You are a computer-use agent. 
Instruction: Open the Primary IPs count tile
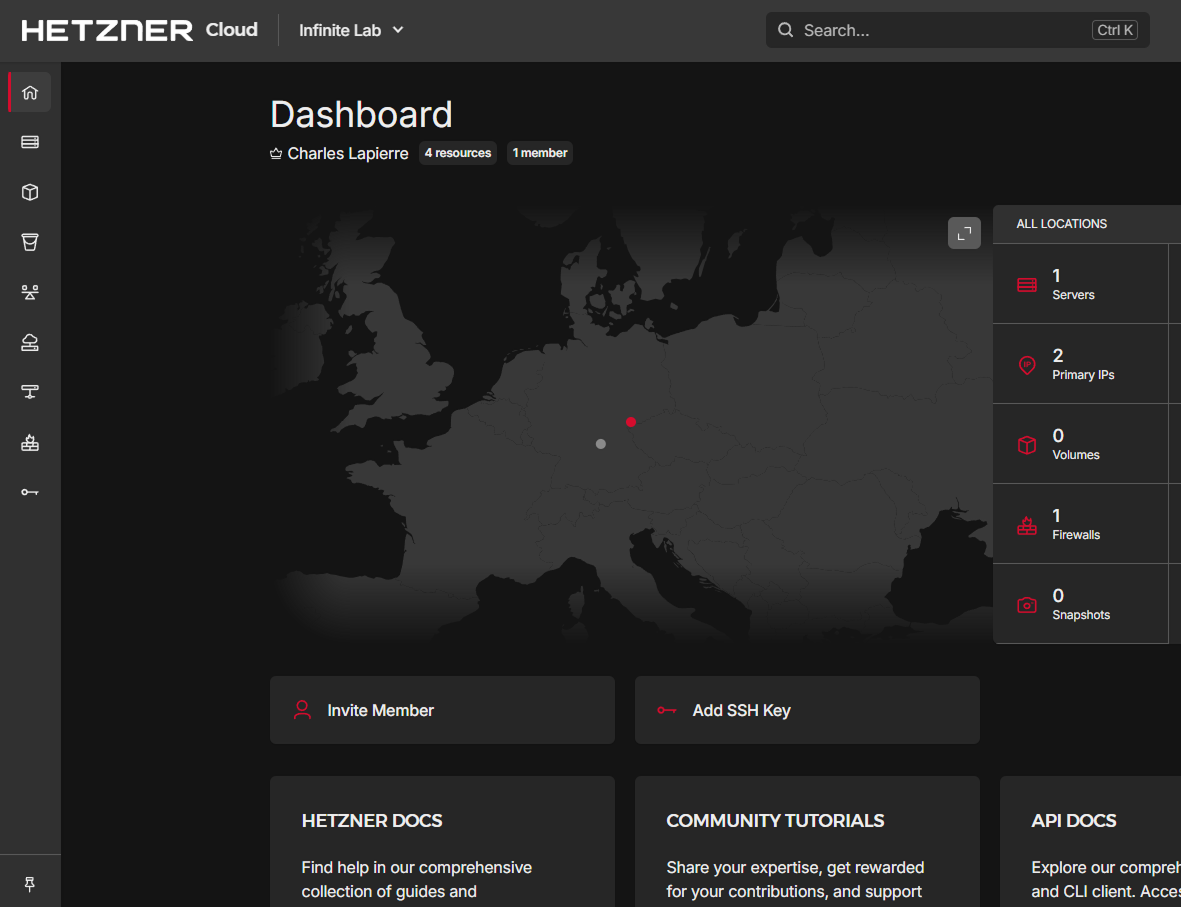(x=1080, y=364)
